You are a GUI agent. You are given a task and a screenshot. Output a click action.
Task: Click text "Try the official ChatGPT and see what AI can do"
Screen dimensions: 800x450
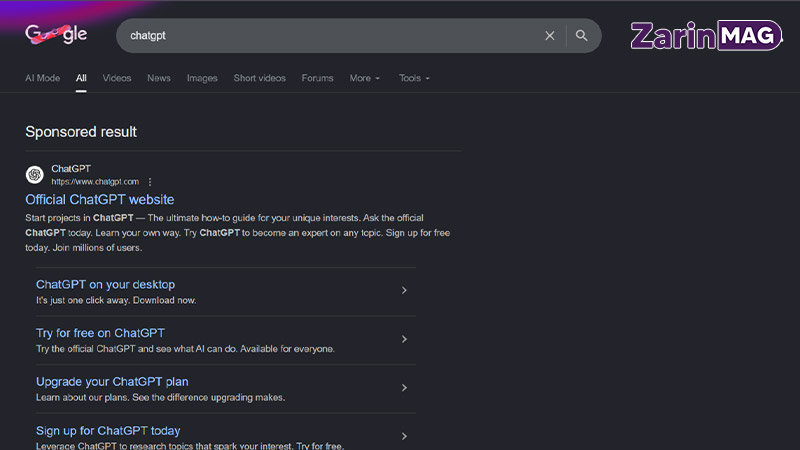coord(135,349)
